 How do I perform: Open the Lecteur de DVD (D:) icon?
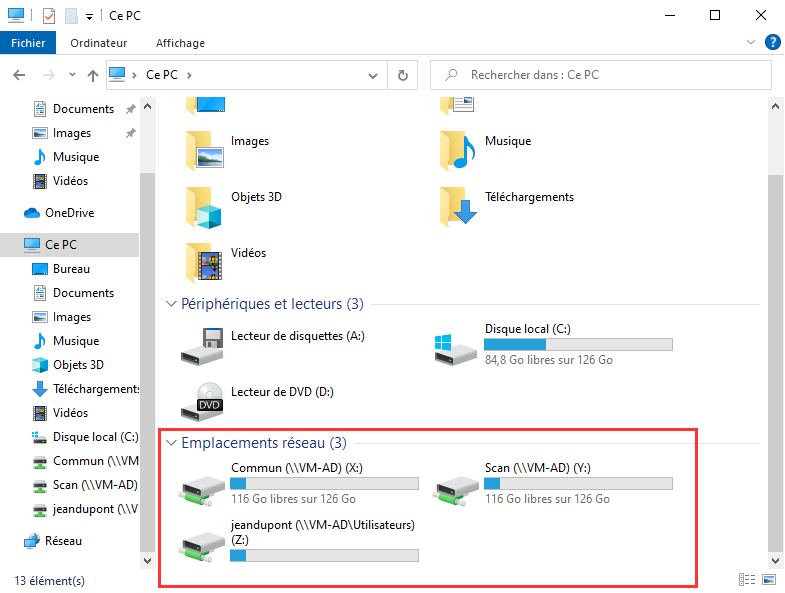[202, 400]
